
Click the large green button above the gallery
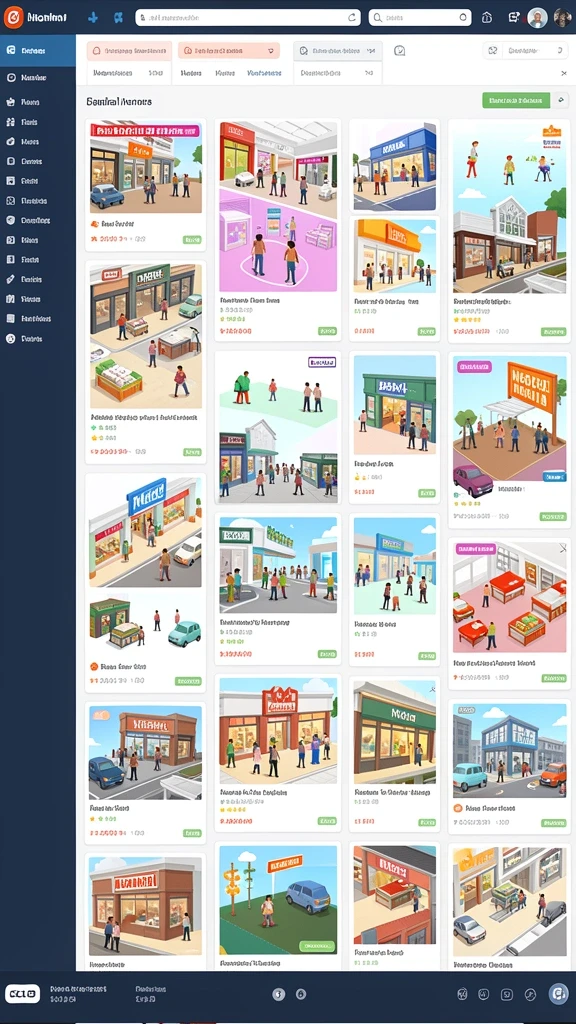coord(516,100)
